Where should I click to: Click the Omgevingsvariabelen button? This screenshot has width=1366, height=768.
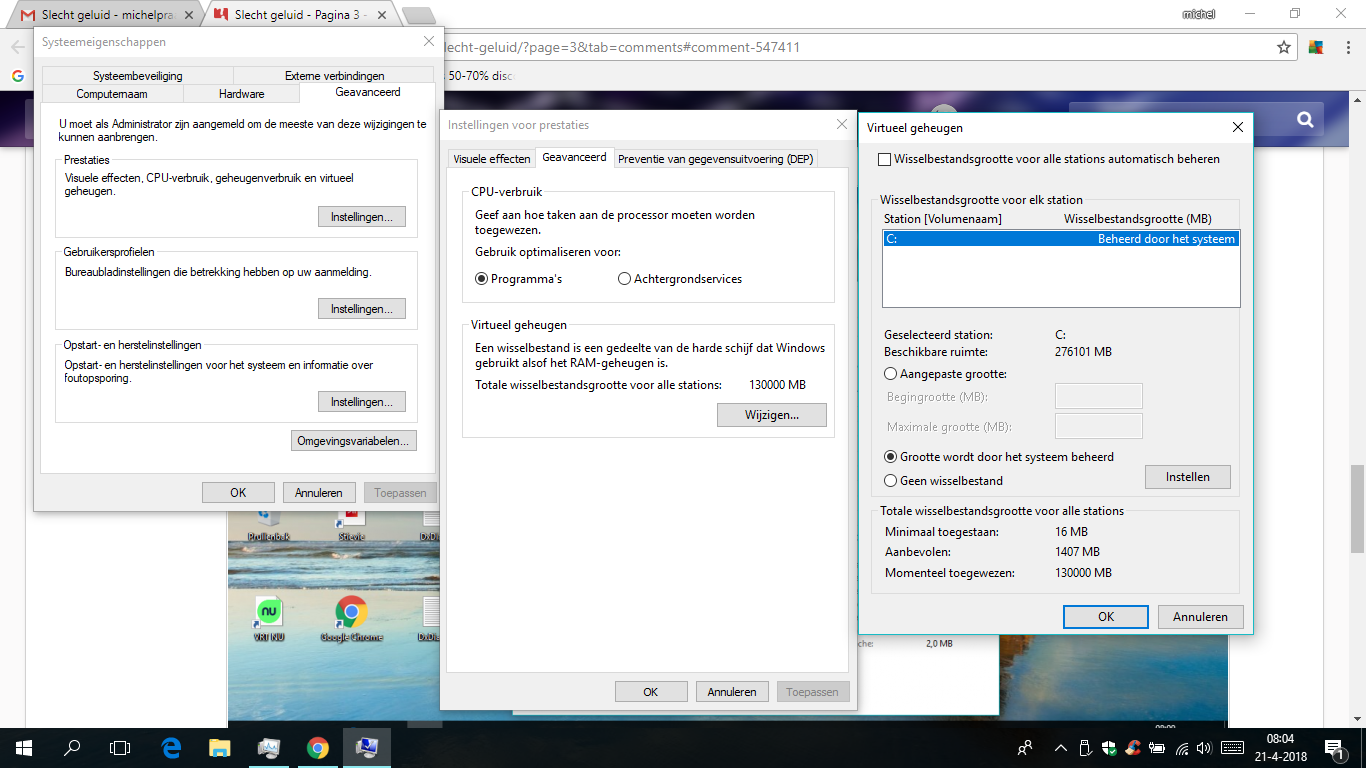pyautogui.click(x=355, y=441)
